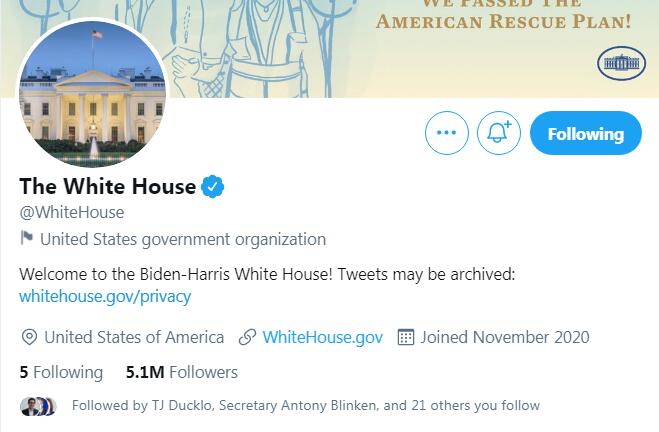Open the three-dots more options menu
659x432 pixels.
pos(446,133)
